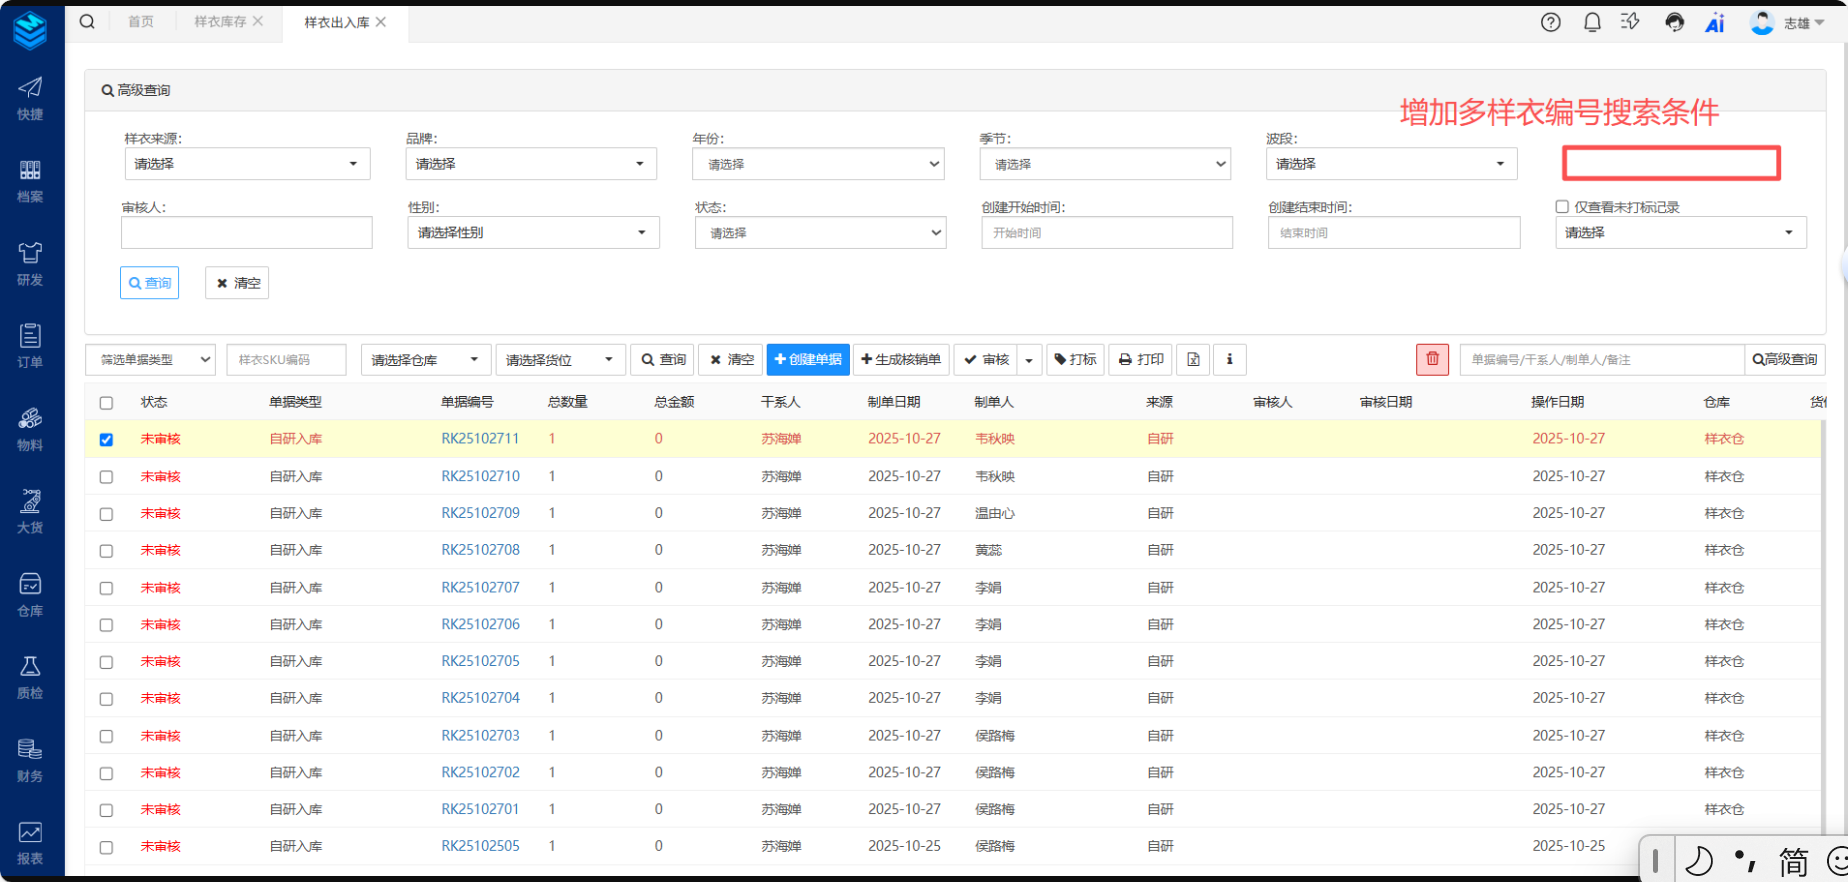1848x882 pixels.
Task: Open the 仓库 warehouse sidebar icon
Action: point(30,594)
